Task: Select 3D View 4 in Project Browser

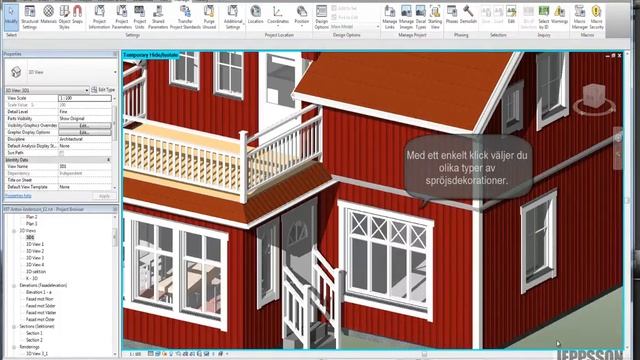Action: click(35, 264)
